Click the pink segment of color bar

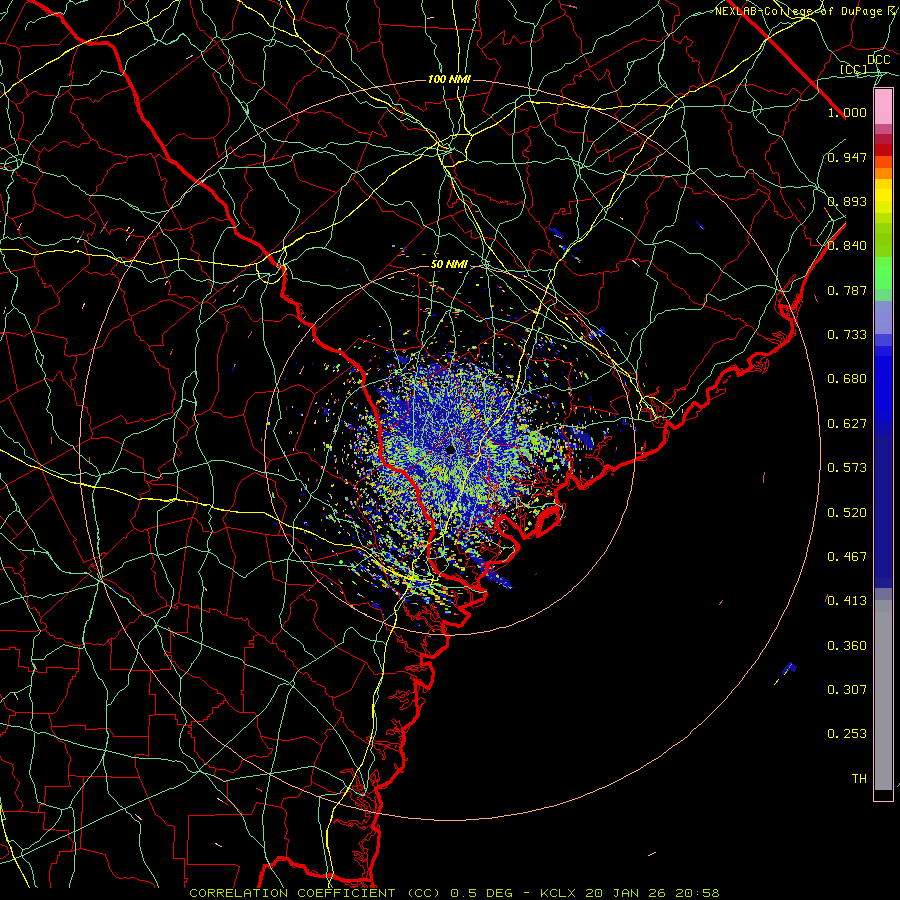pyautogui.click(x=883, y=107)
